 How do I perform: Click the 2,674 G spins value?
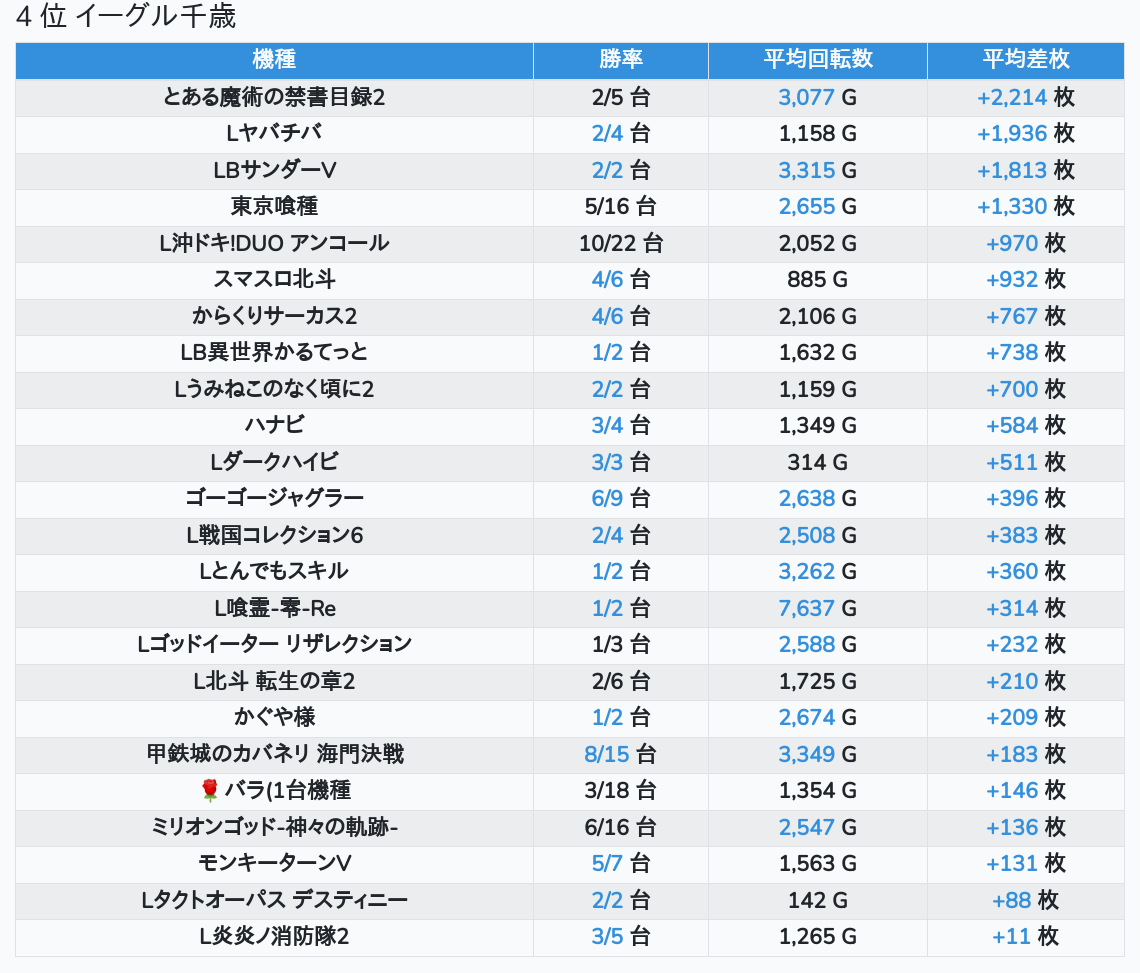(x=818, y=718)
